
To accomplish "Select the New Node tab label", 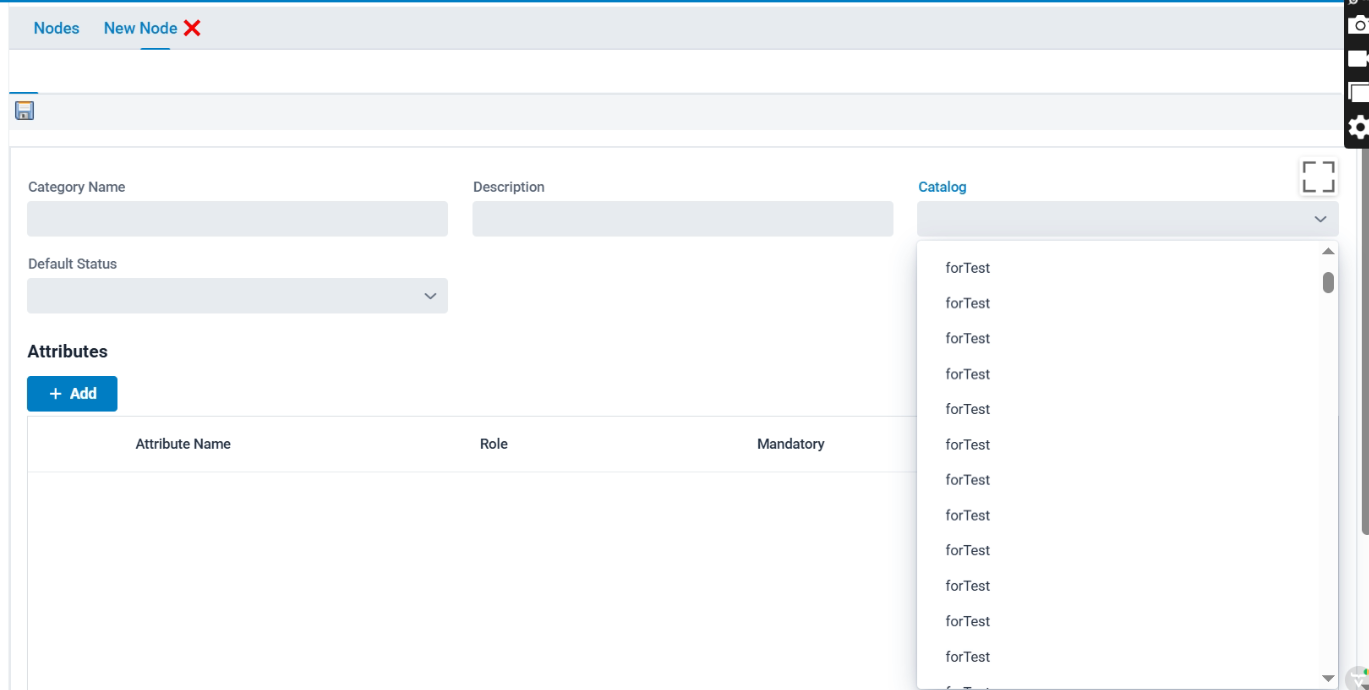I will pos(140,28).
